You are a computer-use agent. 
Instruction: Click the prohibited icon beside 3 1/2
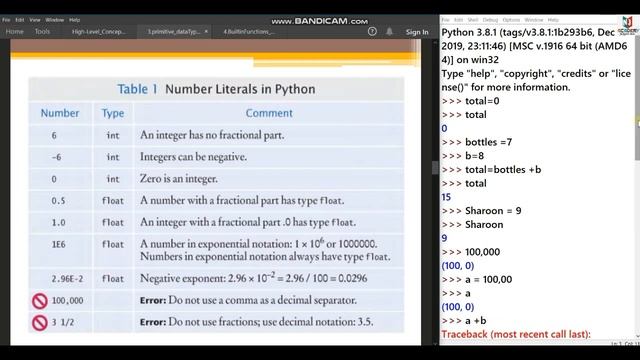[x=40, y=323]
